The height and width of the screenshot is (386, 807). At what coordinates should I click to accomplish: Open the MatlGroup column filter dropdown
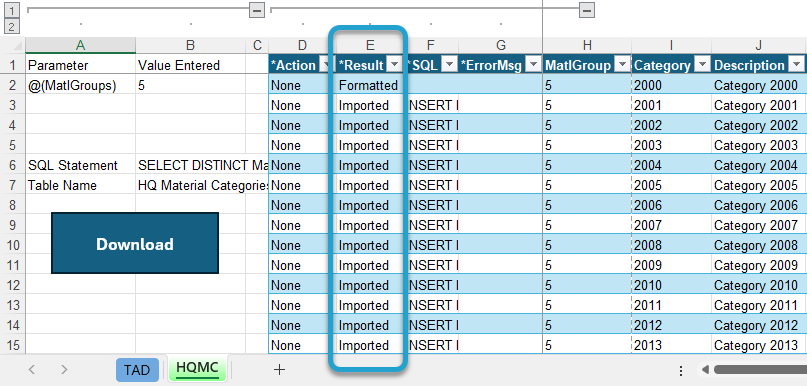click(x=622, y=65)
